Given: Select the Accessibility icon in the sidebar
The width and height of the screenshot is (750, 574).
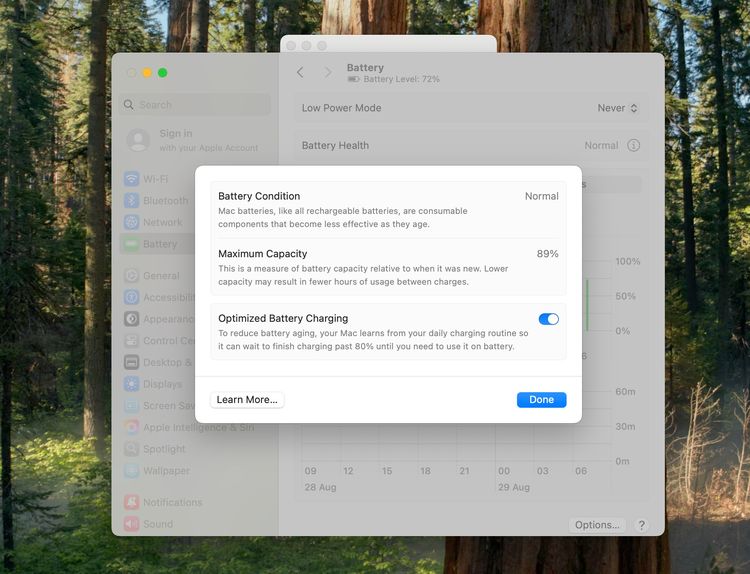Looking at the screenshot, I should tap(132, 297).
